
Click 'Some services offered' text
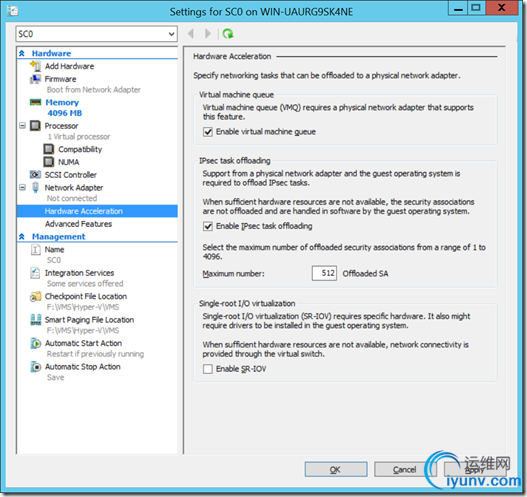click(x=85, y=284)
